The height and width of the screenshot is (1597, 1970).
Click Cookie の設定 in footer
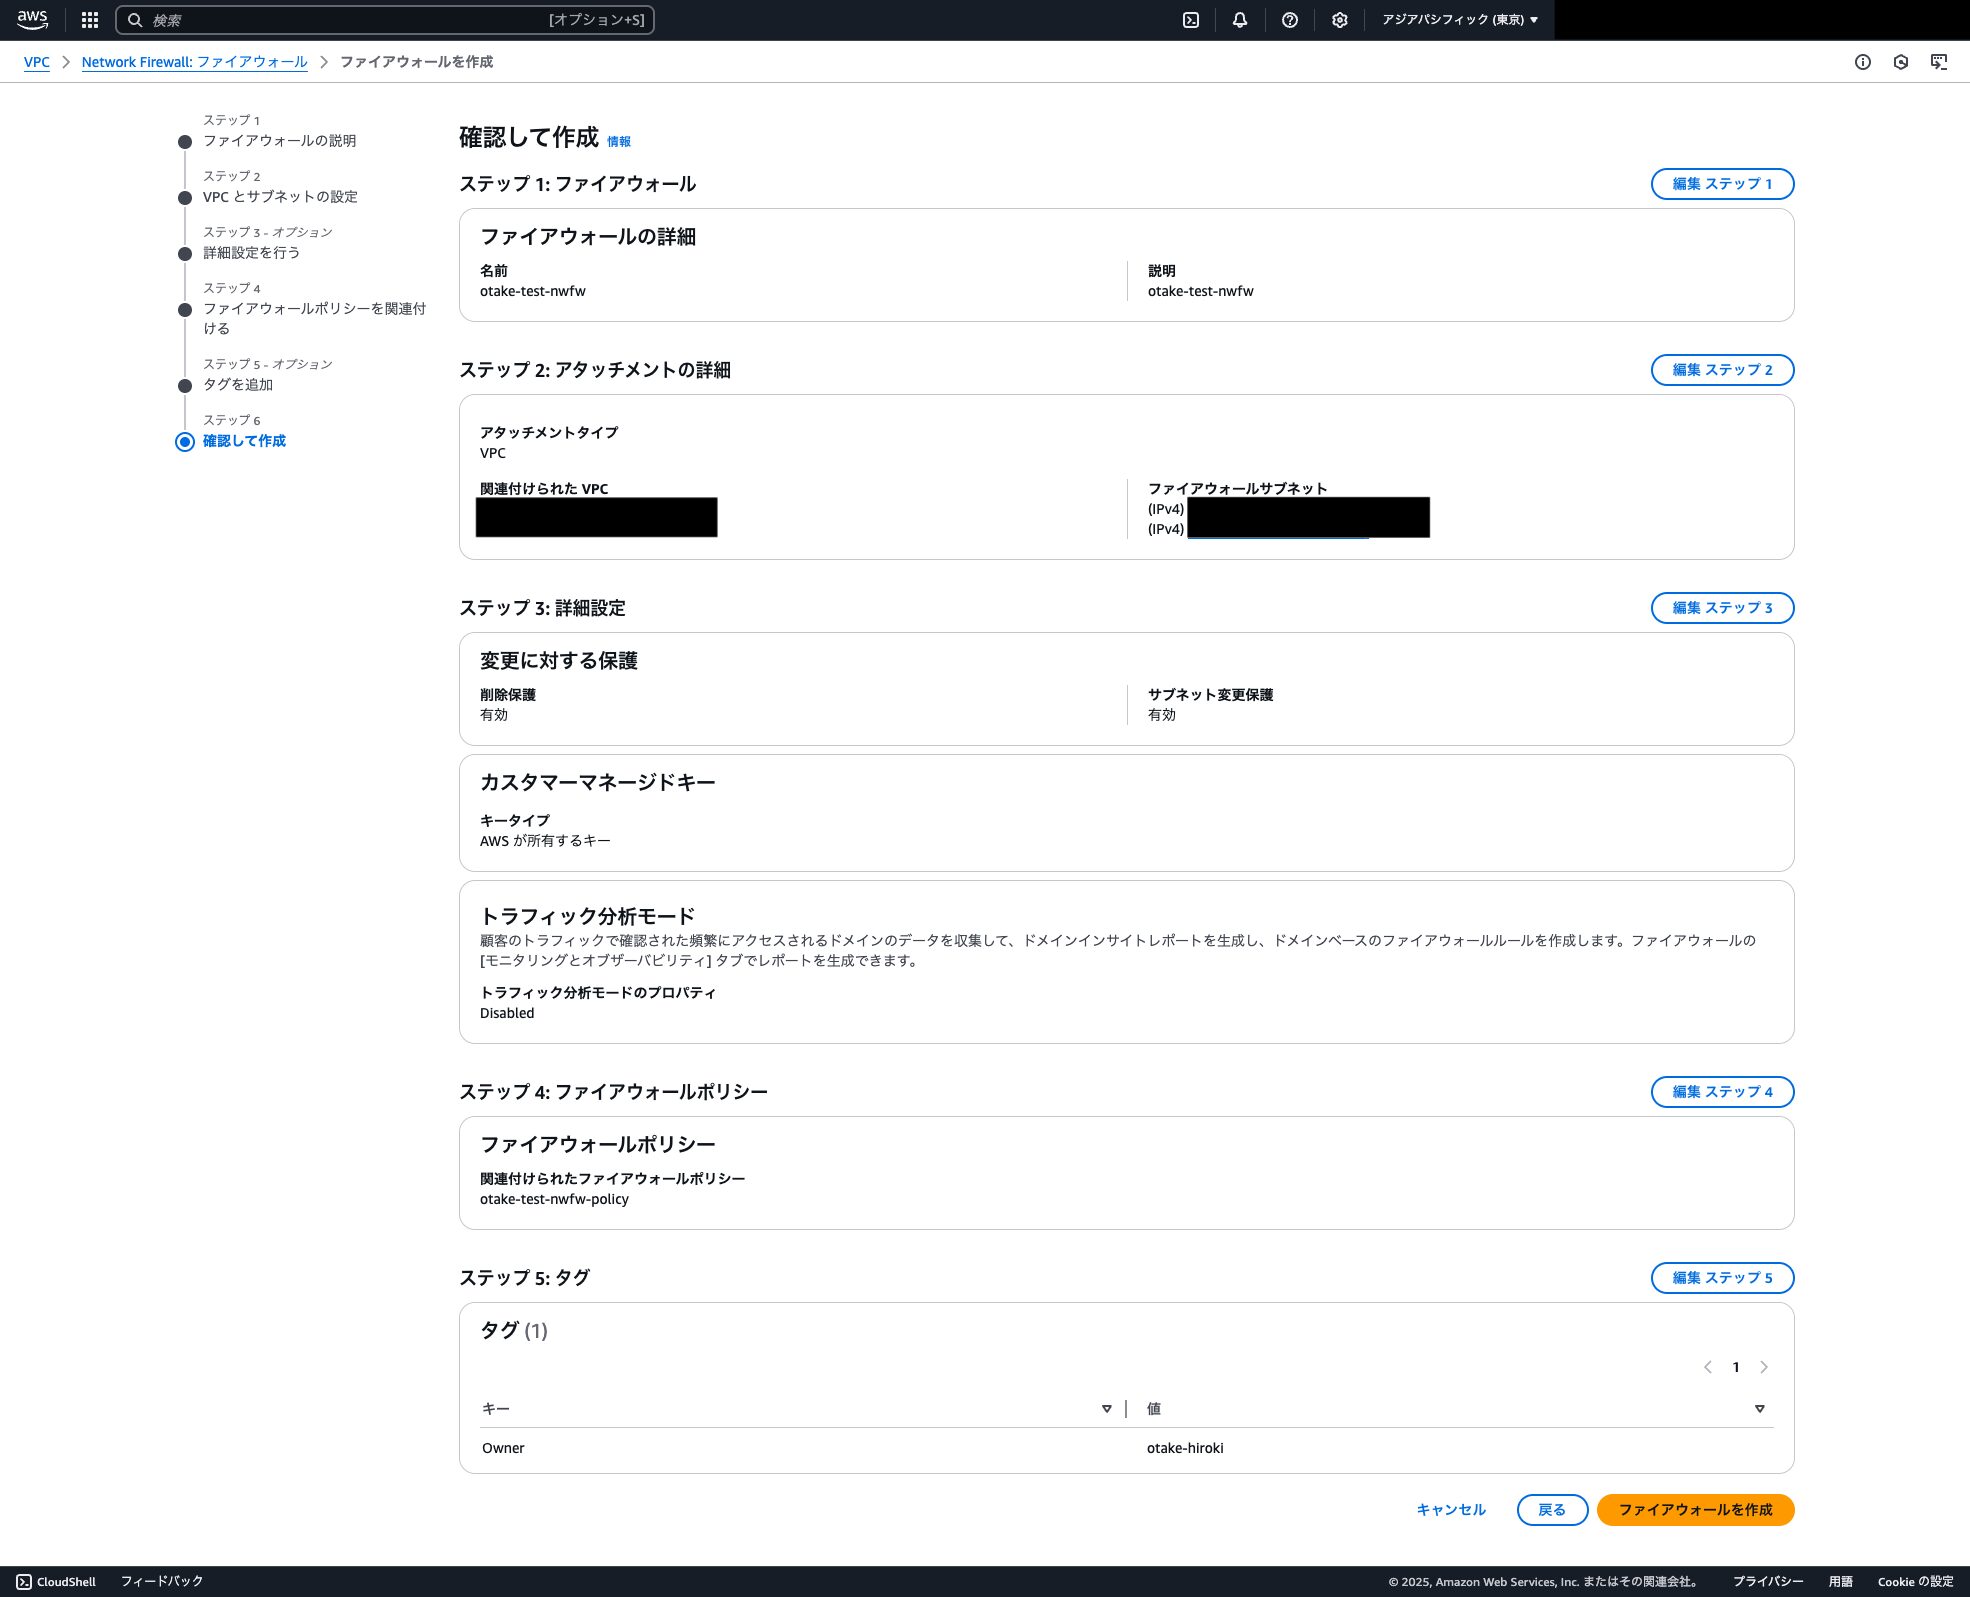click(x=1915, y=1582)
